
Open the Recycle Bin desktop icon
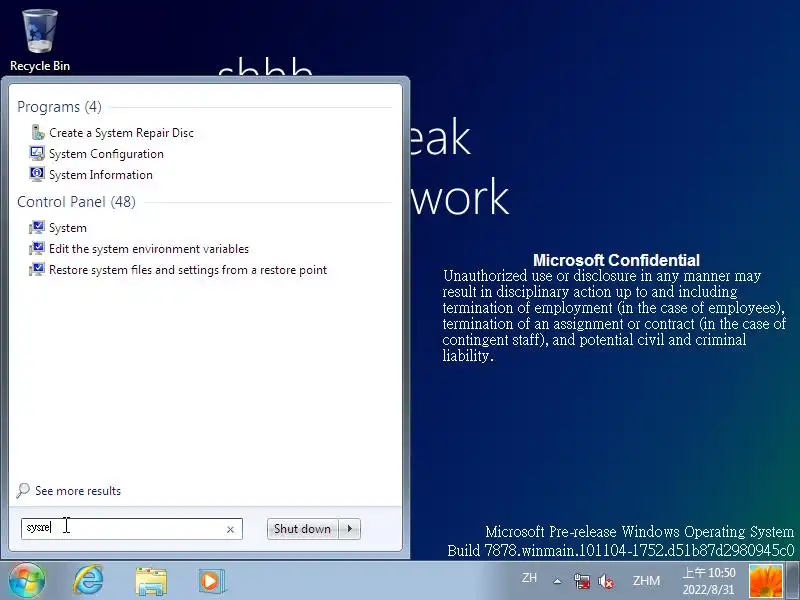pos(40,40)
